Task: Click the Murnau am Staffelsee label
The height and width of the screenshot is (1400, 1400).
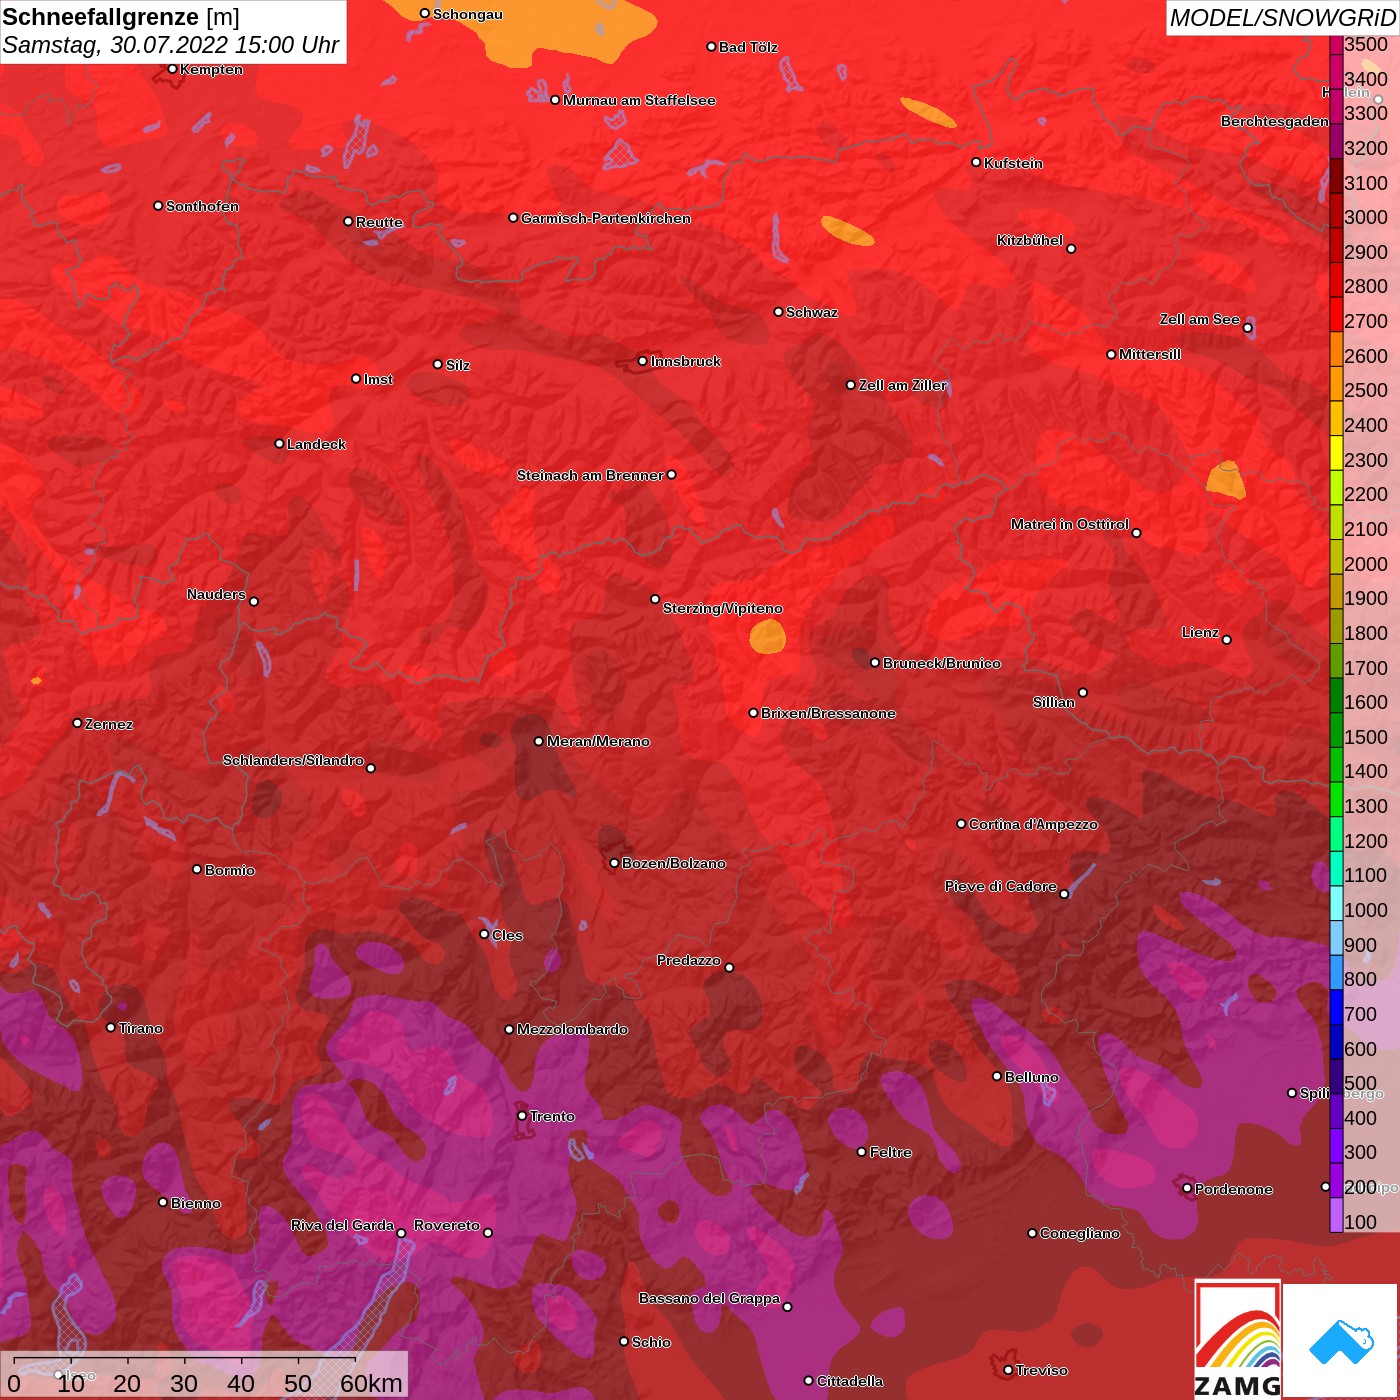Action: pos(639,100)
